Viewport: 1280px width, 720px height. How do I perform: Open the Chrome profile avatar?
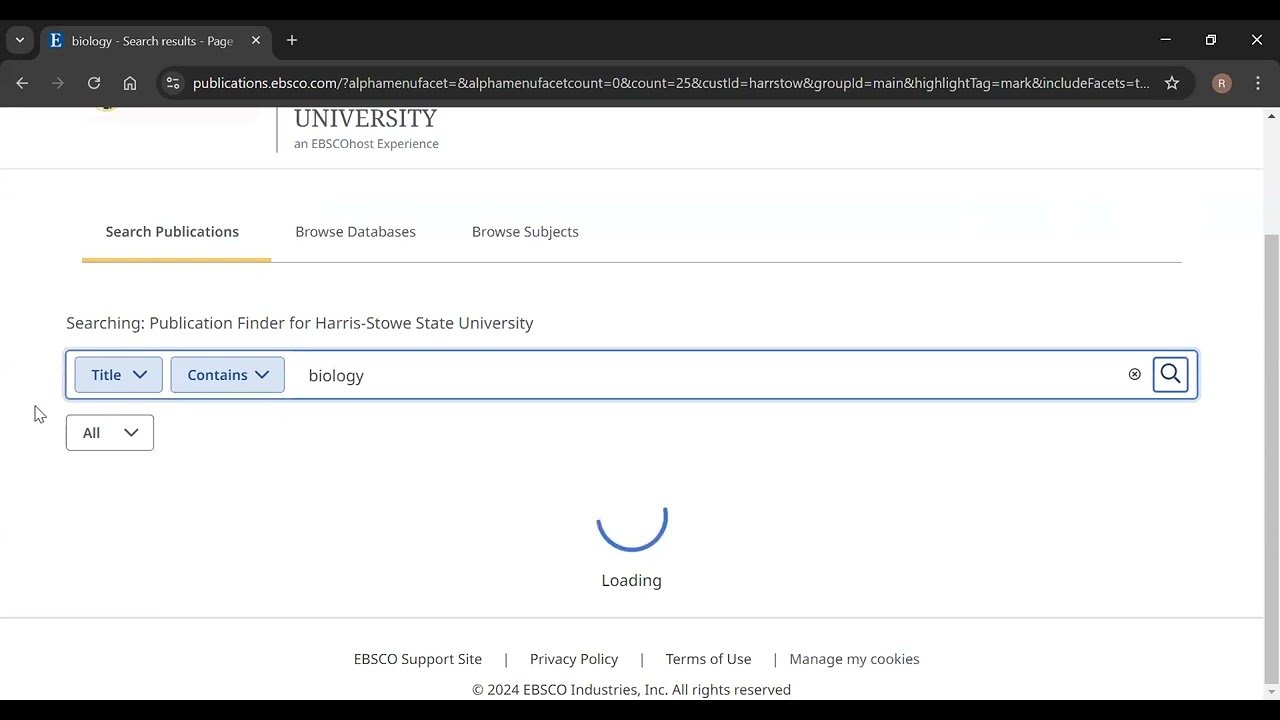(x=1221, y=83)
